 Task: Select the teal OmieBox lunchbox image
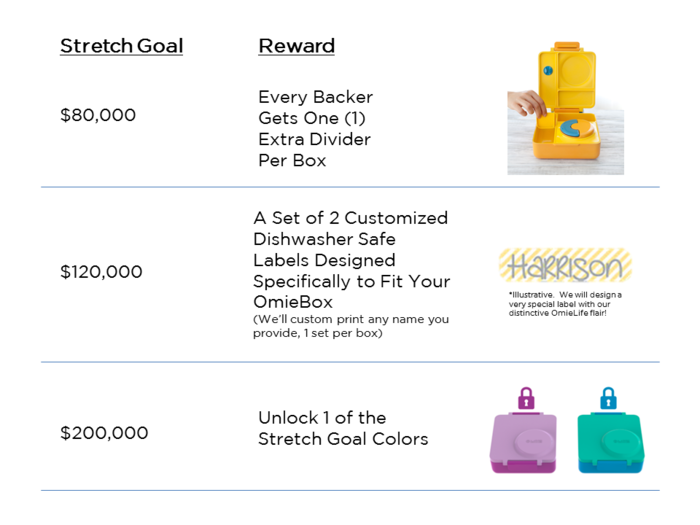click(611, 442)
